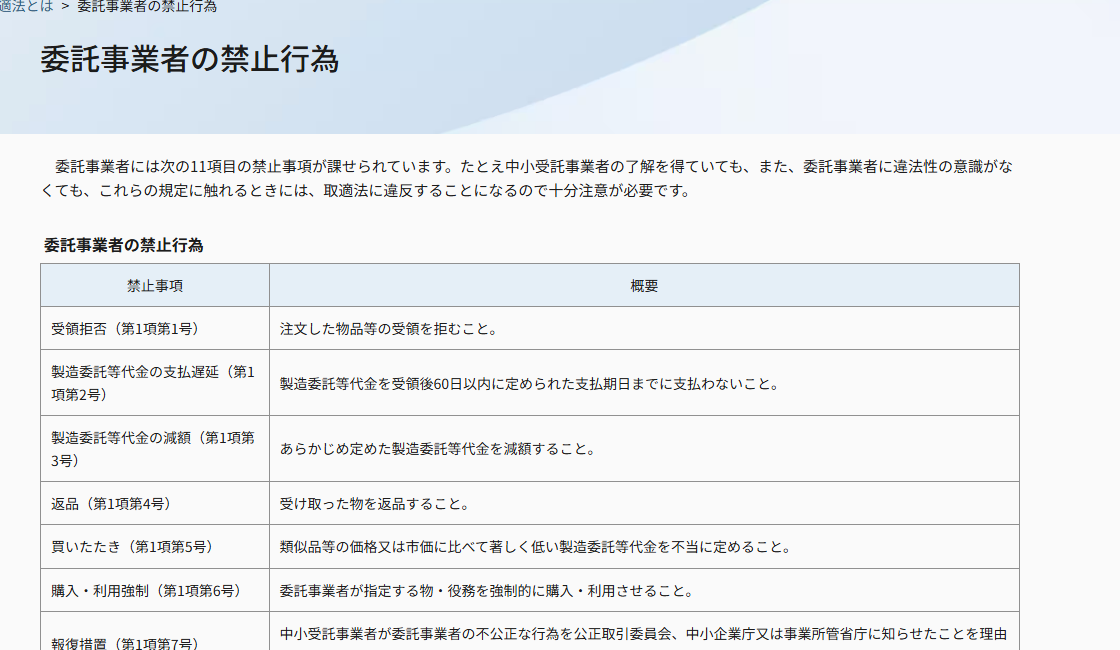The width and height of the screenshot is (1120, 650).
Task: Select cell 製造委託等代金の減額（第1項第3号）
Action: [x=155, y=449]
